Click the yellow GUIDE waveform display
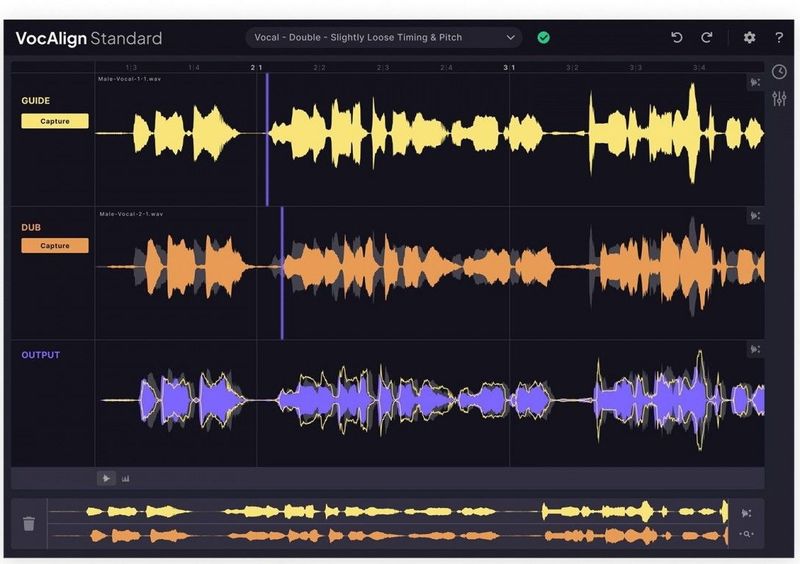This screenshot has height=564, width=800. [x=430, y=134]
